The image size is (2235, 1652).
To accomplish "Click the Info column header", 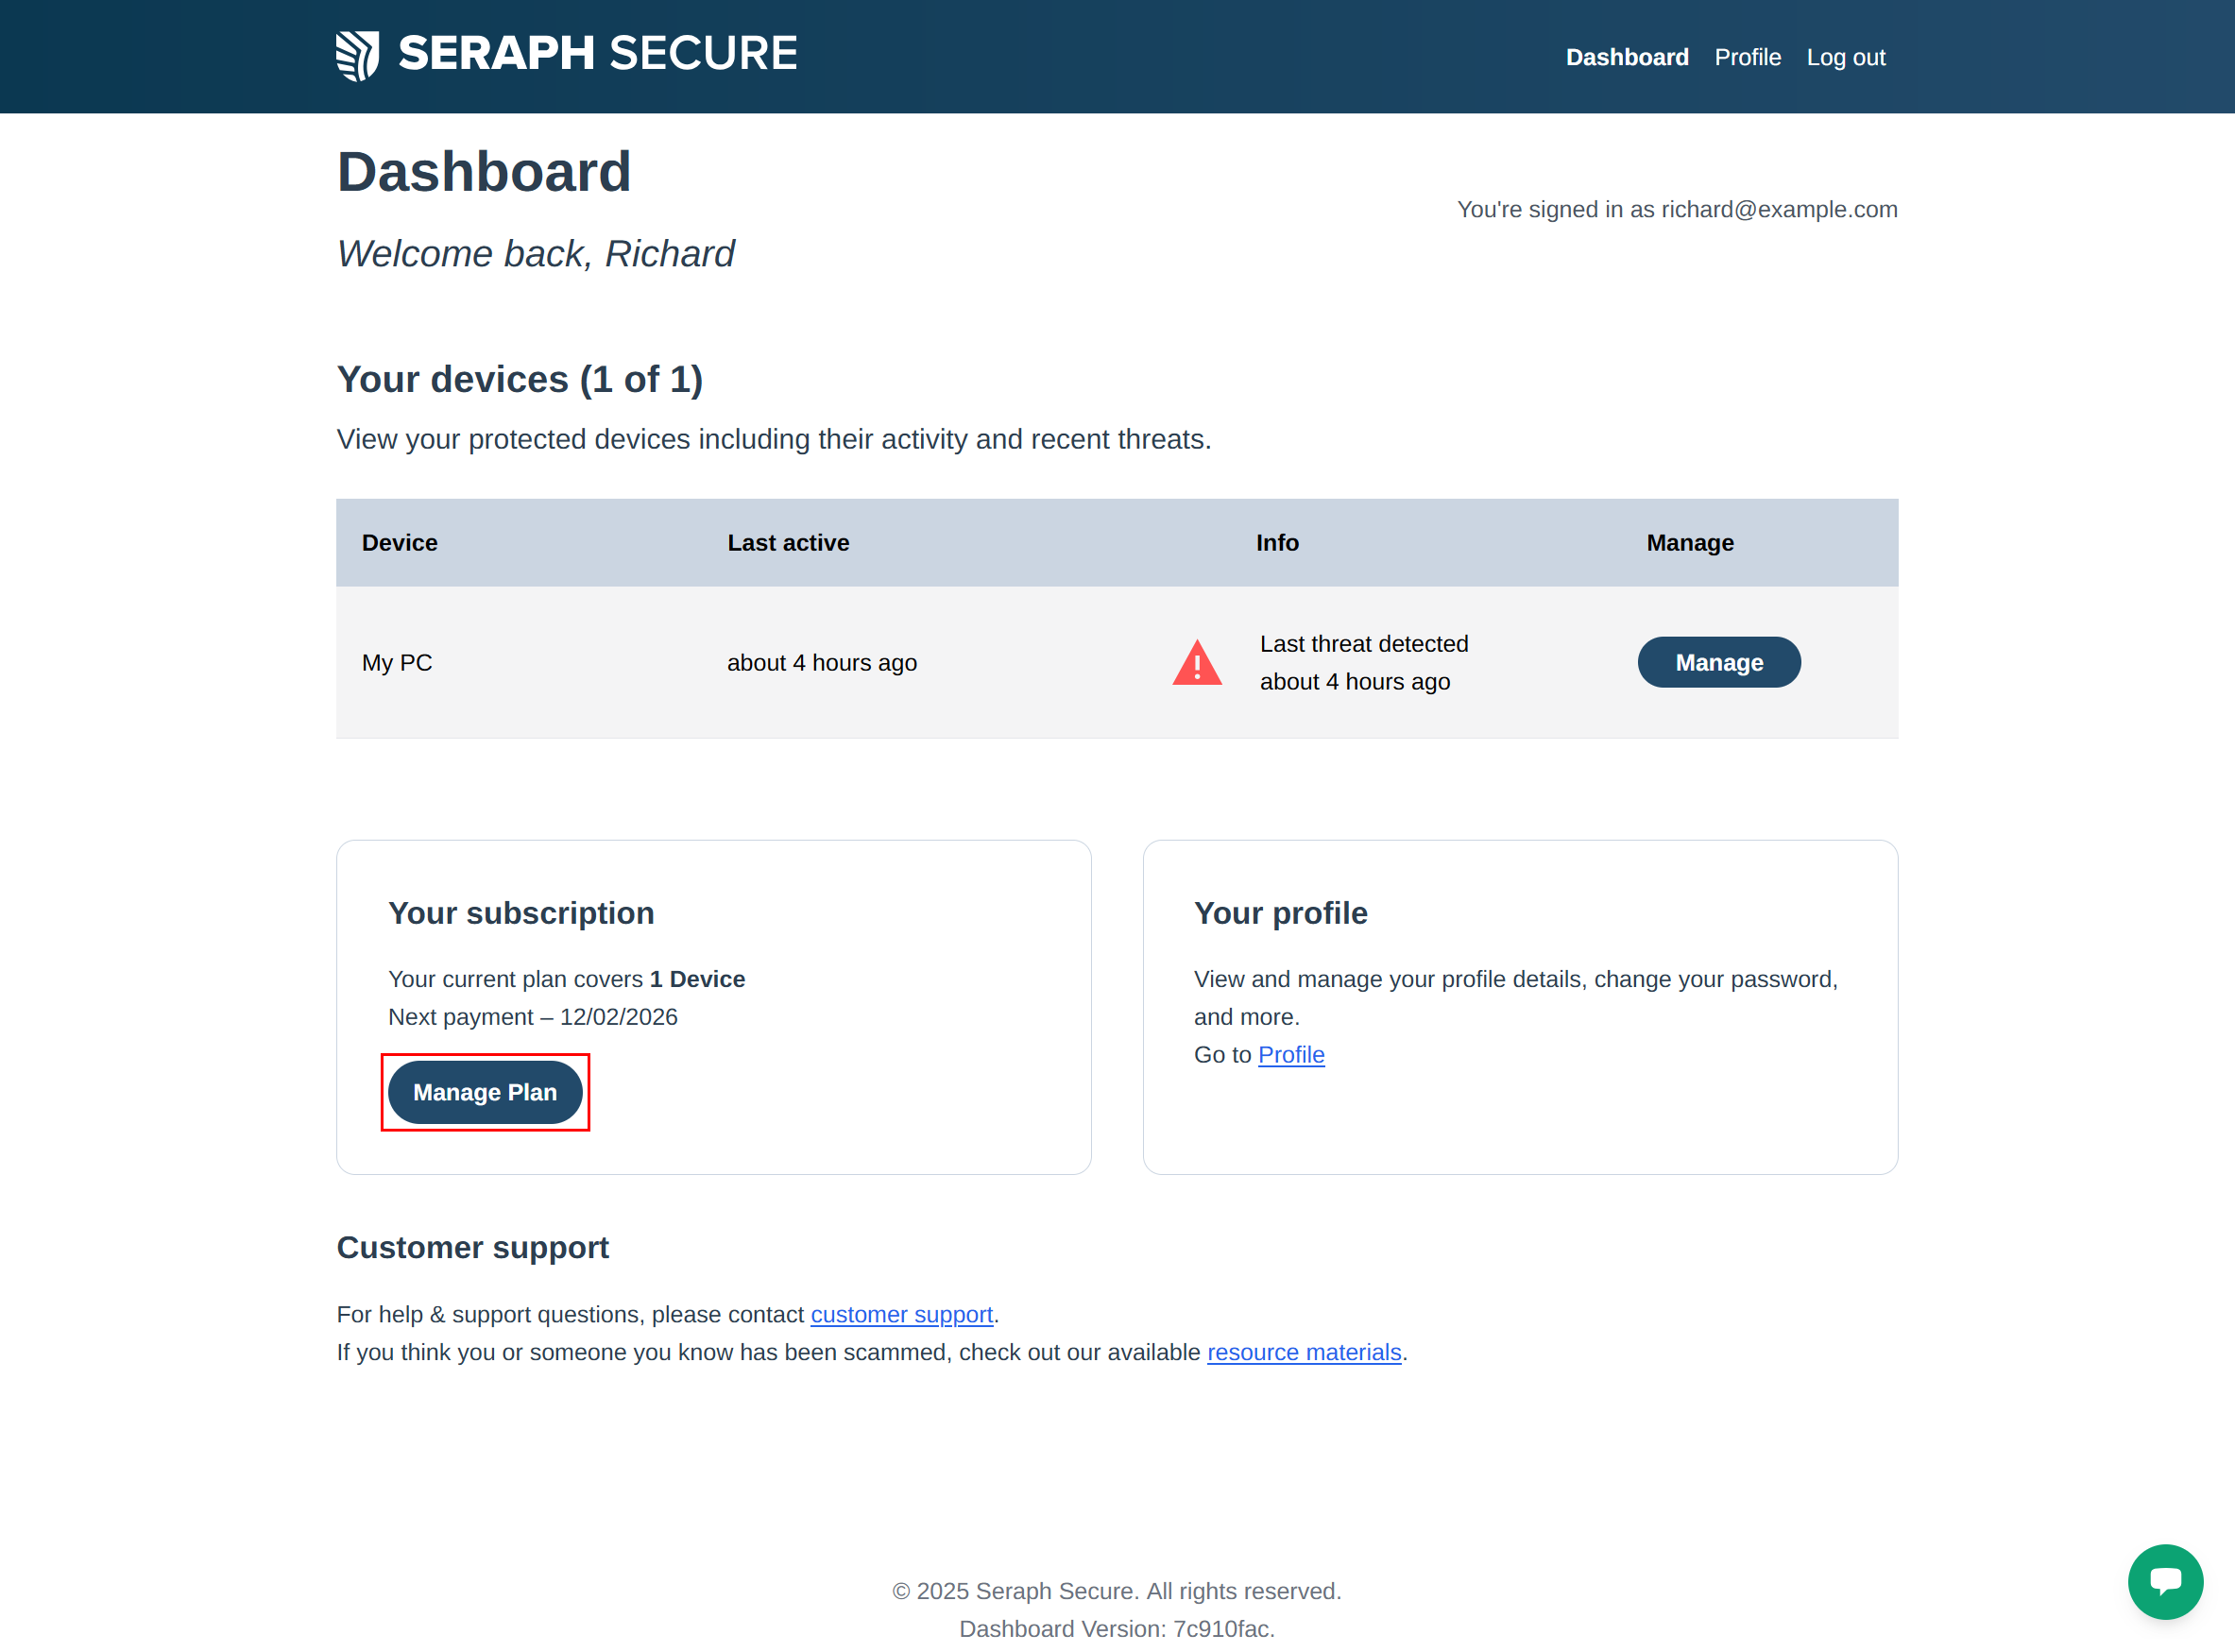I will tap(1277, 543).
